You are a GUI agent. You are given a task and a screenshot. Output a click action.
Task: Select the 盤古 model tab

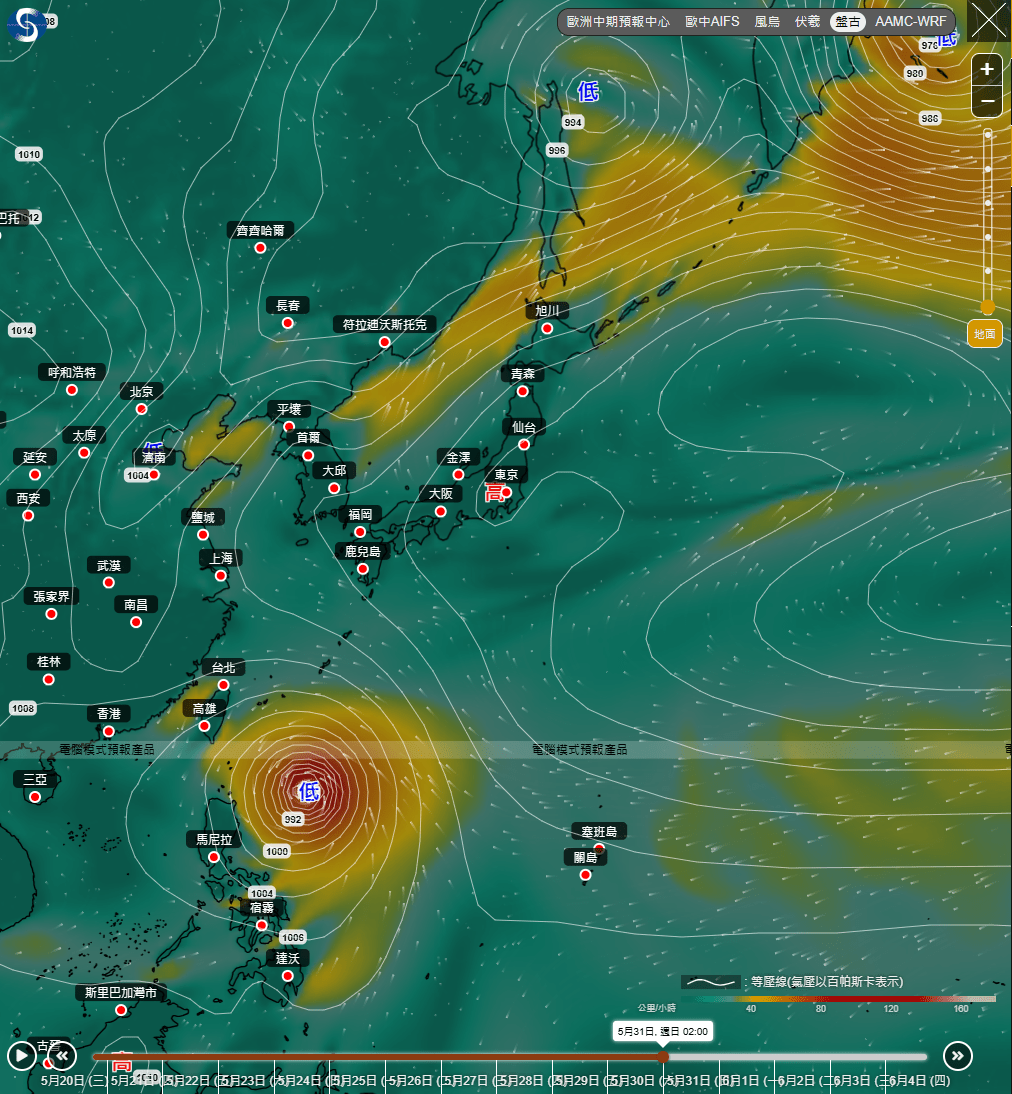(847, 22)
